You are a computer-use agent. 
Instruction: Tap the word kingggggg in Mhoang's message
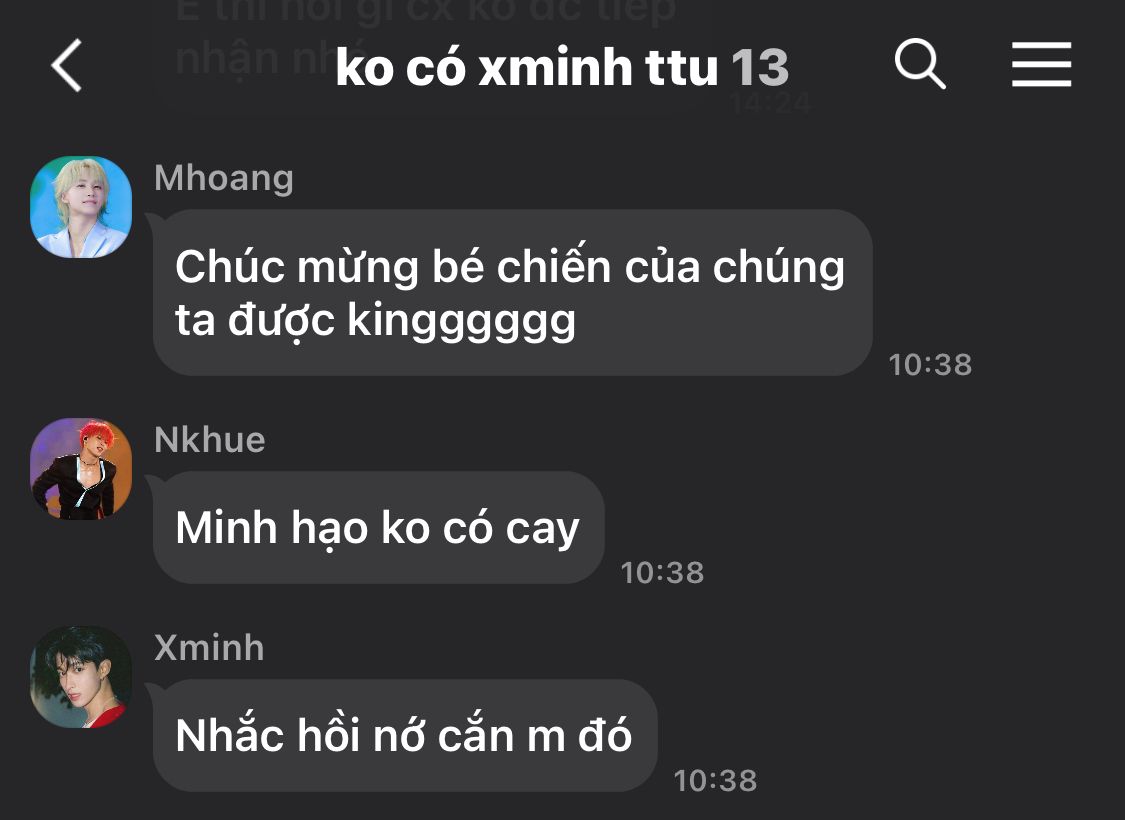click(461, 321)
